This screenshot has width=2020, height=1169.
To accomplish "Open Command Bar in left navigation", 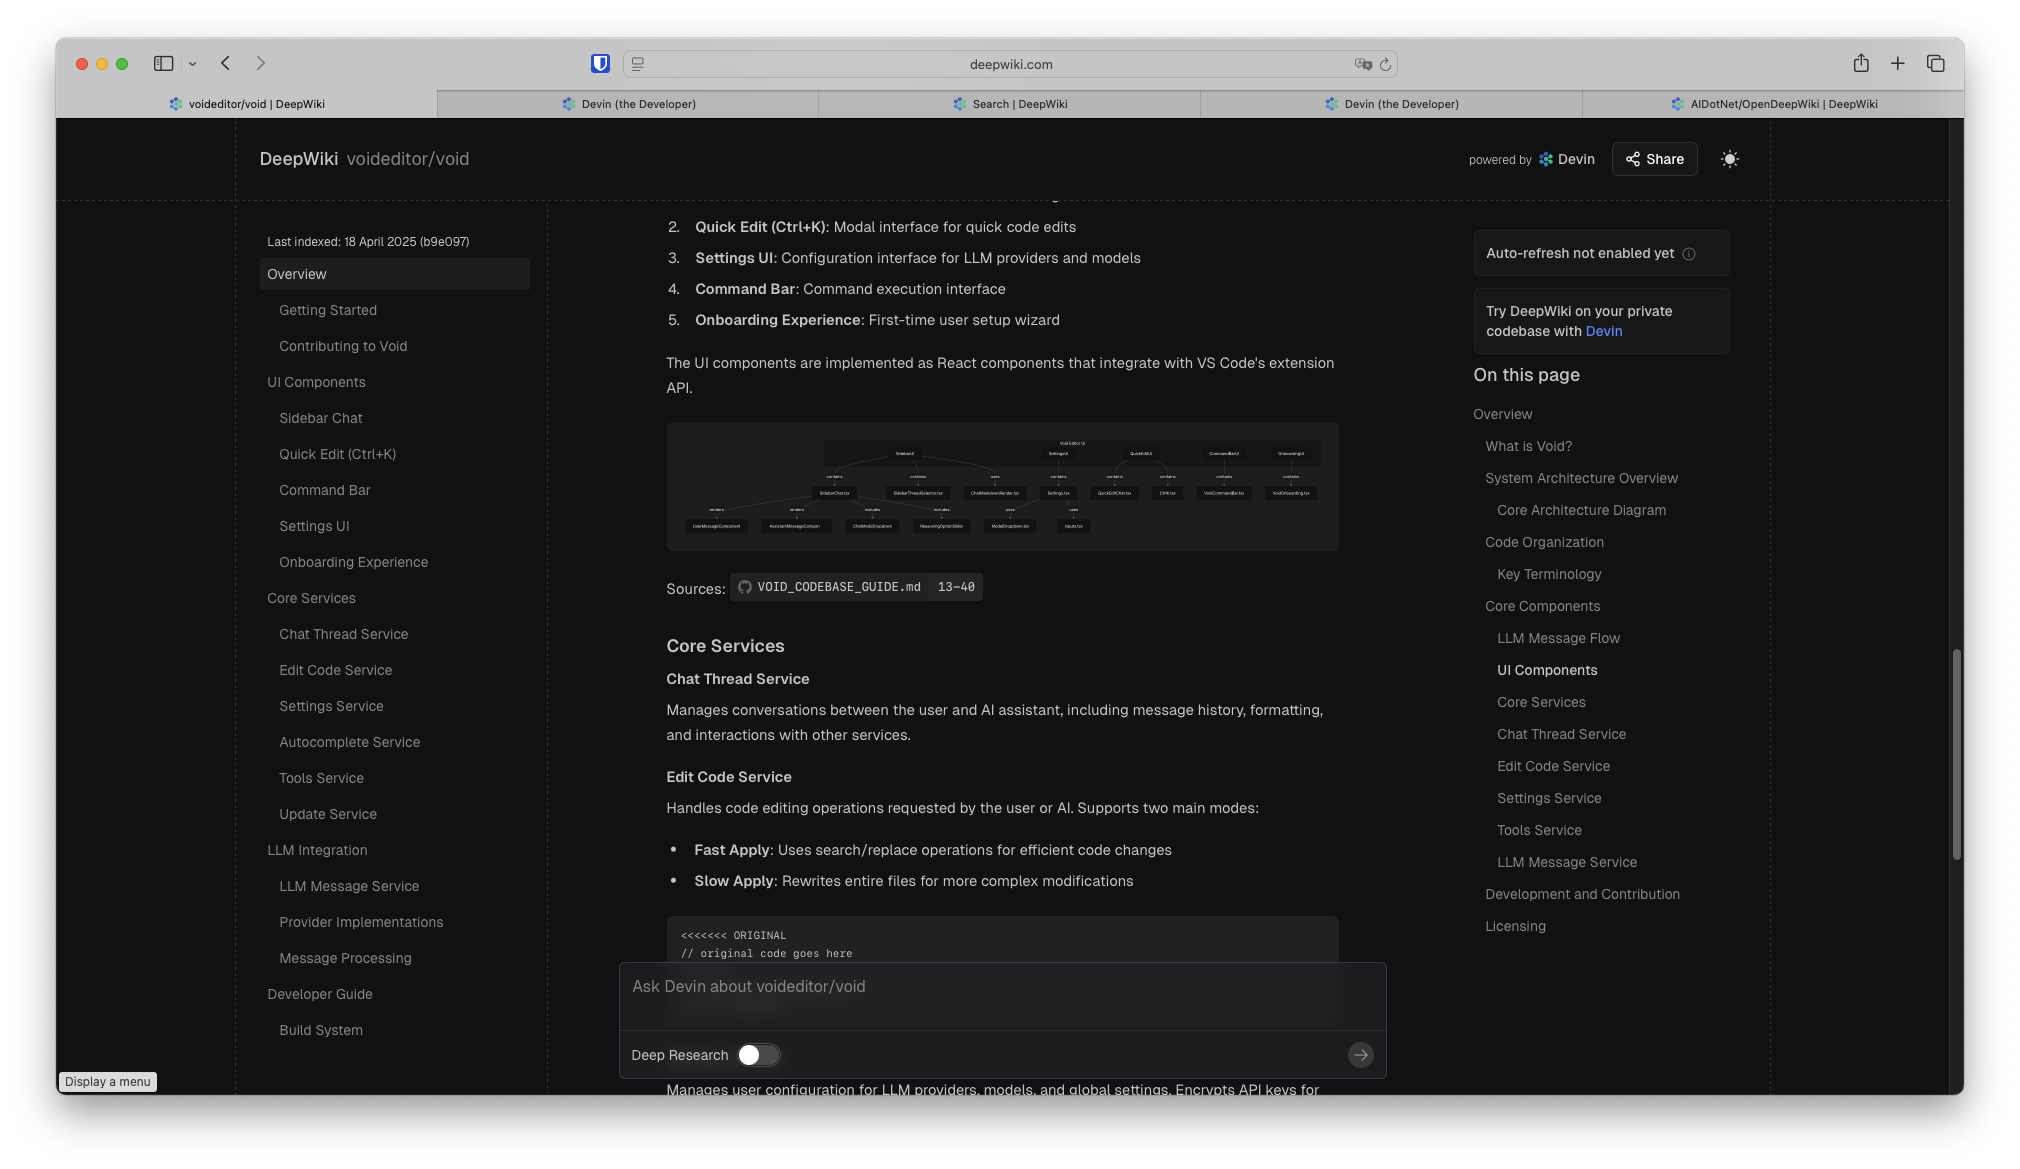I will tap(324, 490).
